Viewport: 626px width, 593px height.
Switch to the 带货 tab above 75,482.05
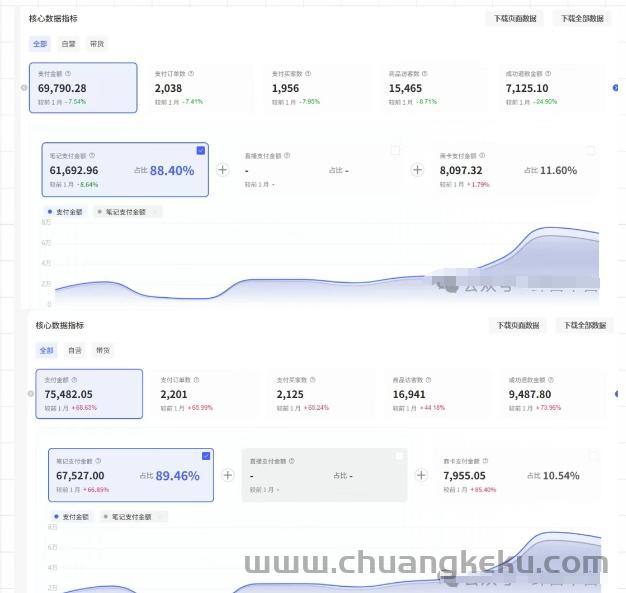click(103, 351)
